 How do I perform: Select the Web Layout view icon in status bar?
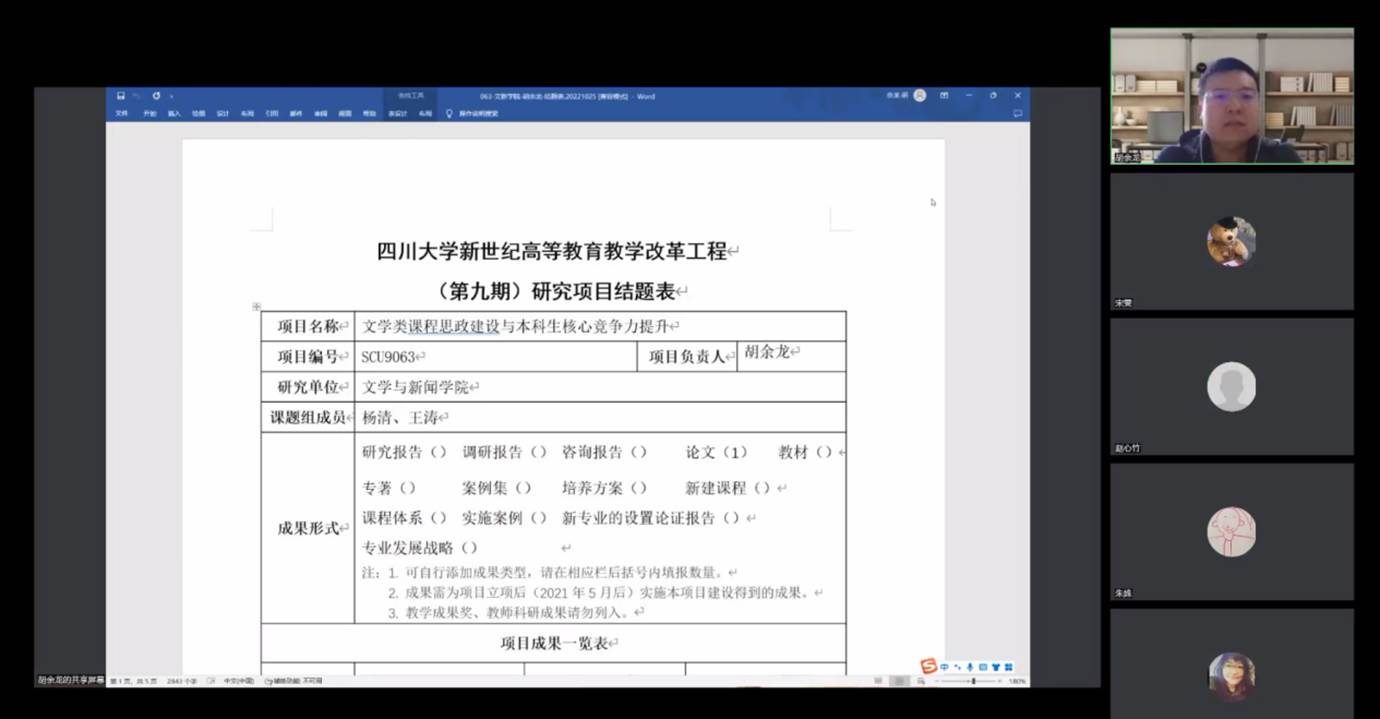coord(918,681)
